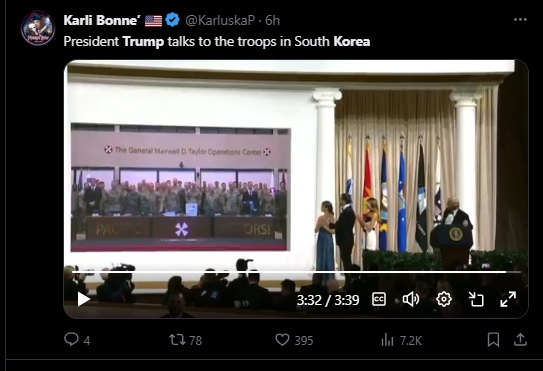
Task: Play the video
Action: coord(83,299)
